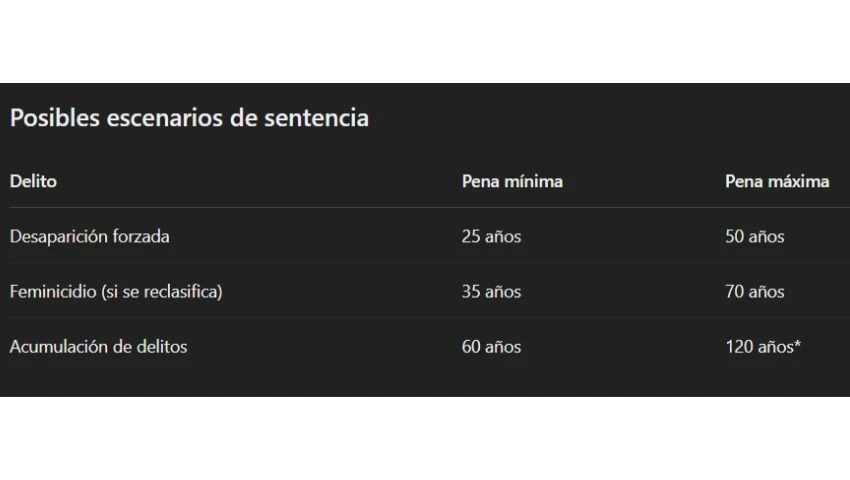Select the 'Acumulación de delitos' cell
The height and width of the screenshot is (480, 850).
click(98, 347)
